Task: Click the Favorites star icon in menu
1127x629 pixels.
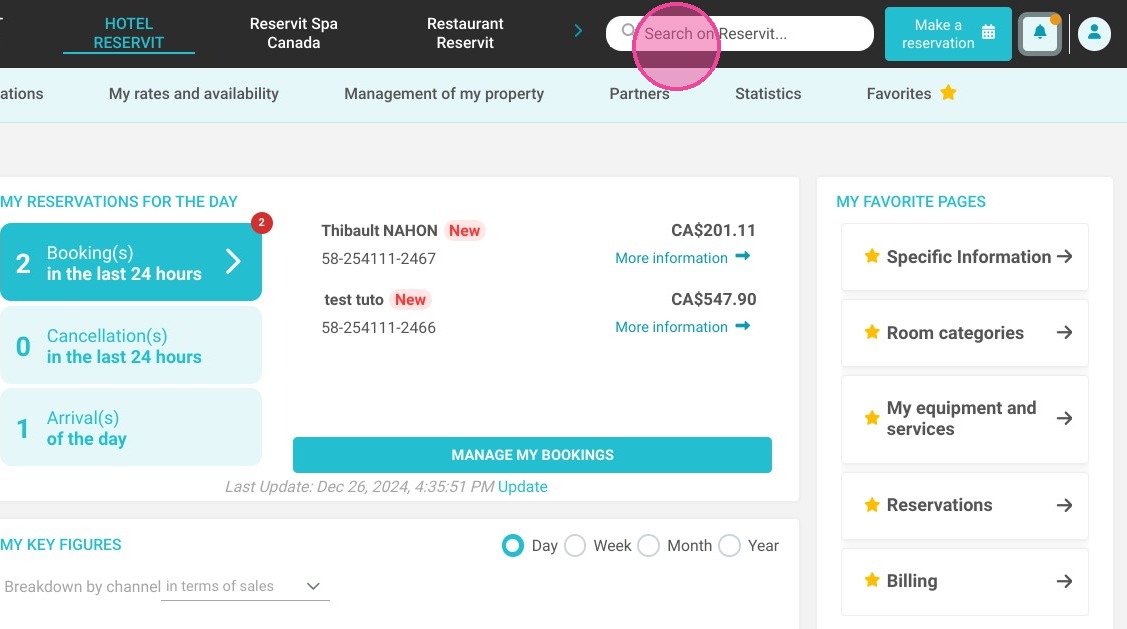Action: (x=948, y=93)
